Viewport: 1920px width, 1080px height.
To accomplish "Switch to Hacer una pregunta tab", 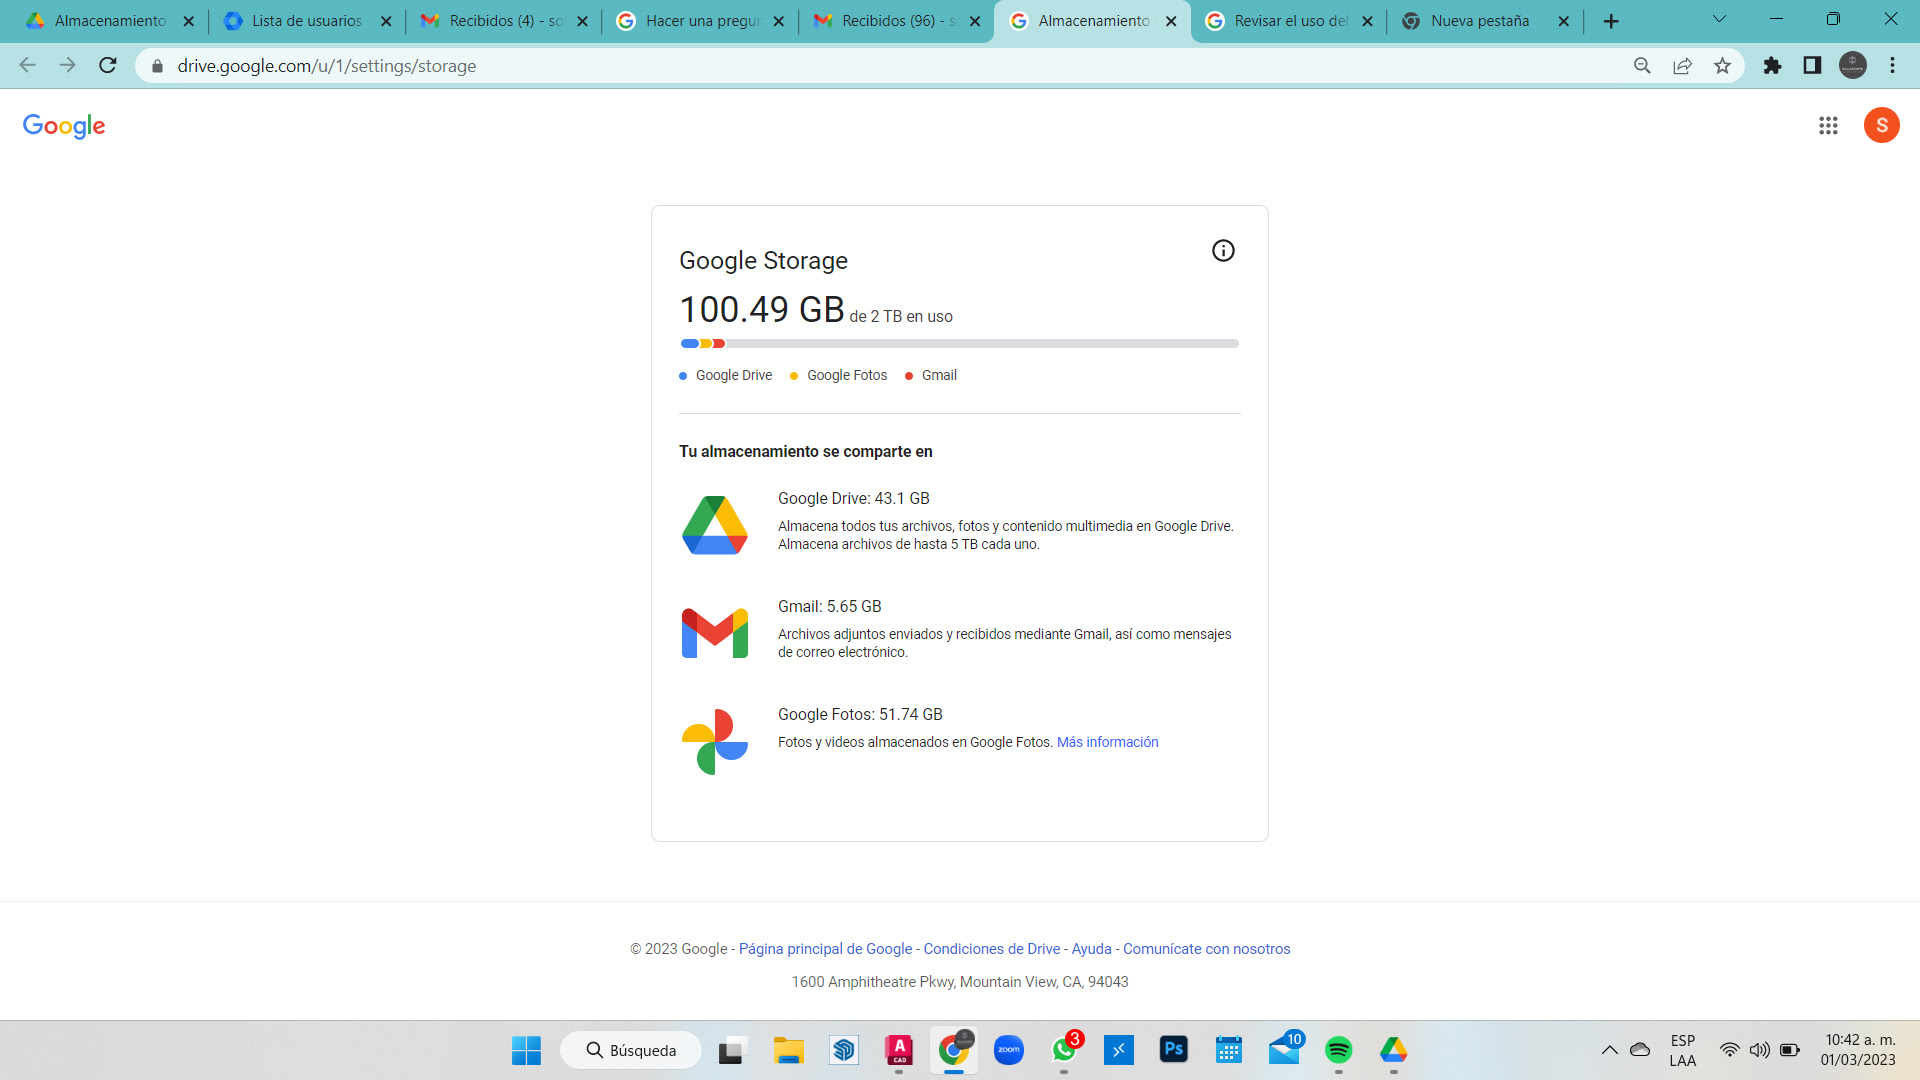I will [x=702, y=21].
